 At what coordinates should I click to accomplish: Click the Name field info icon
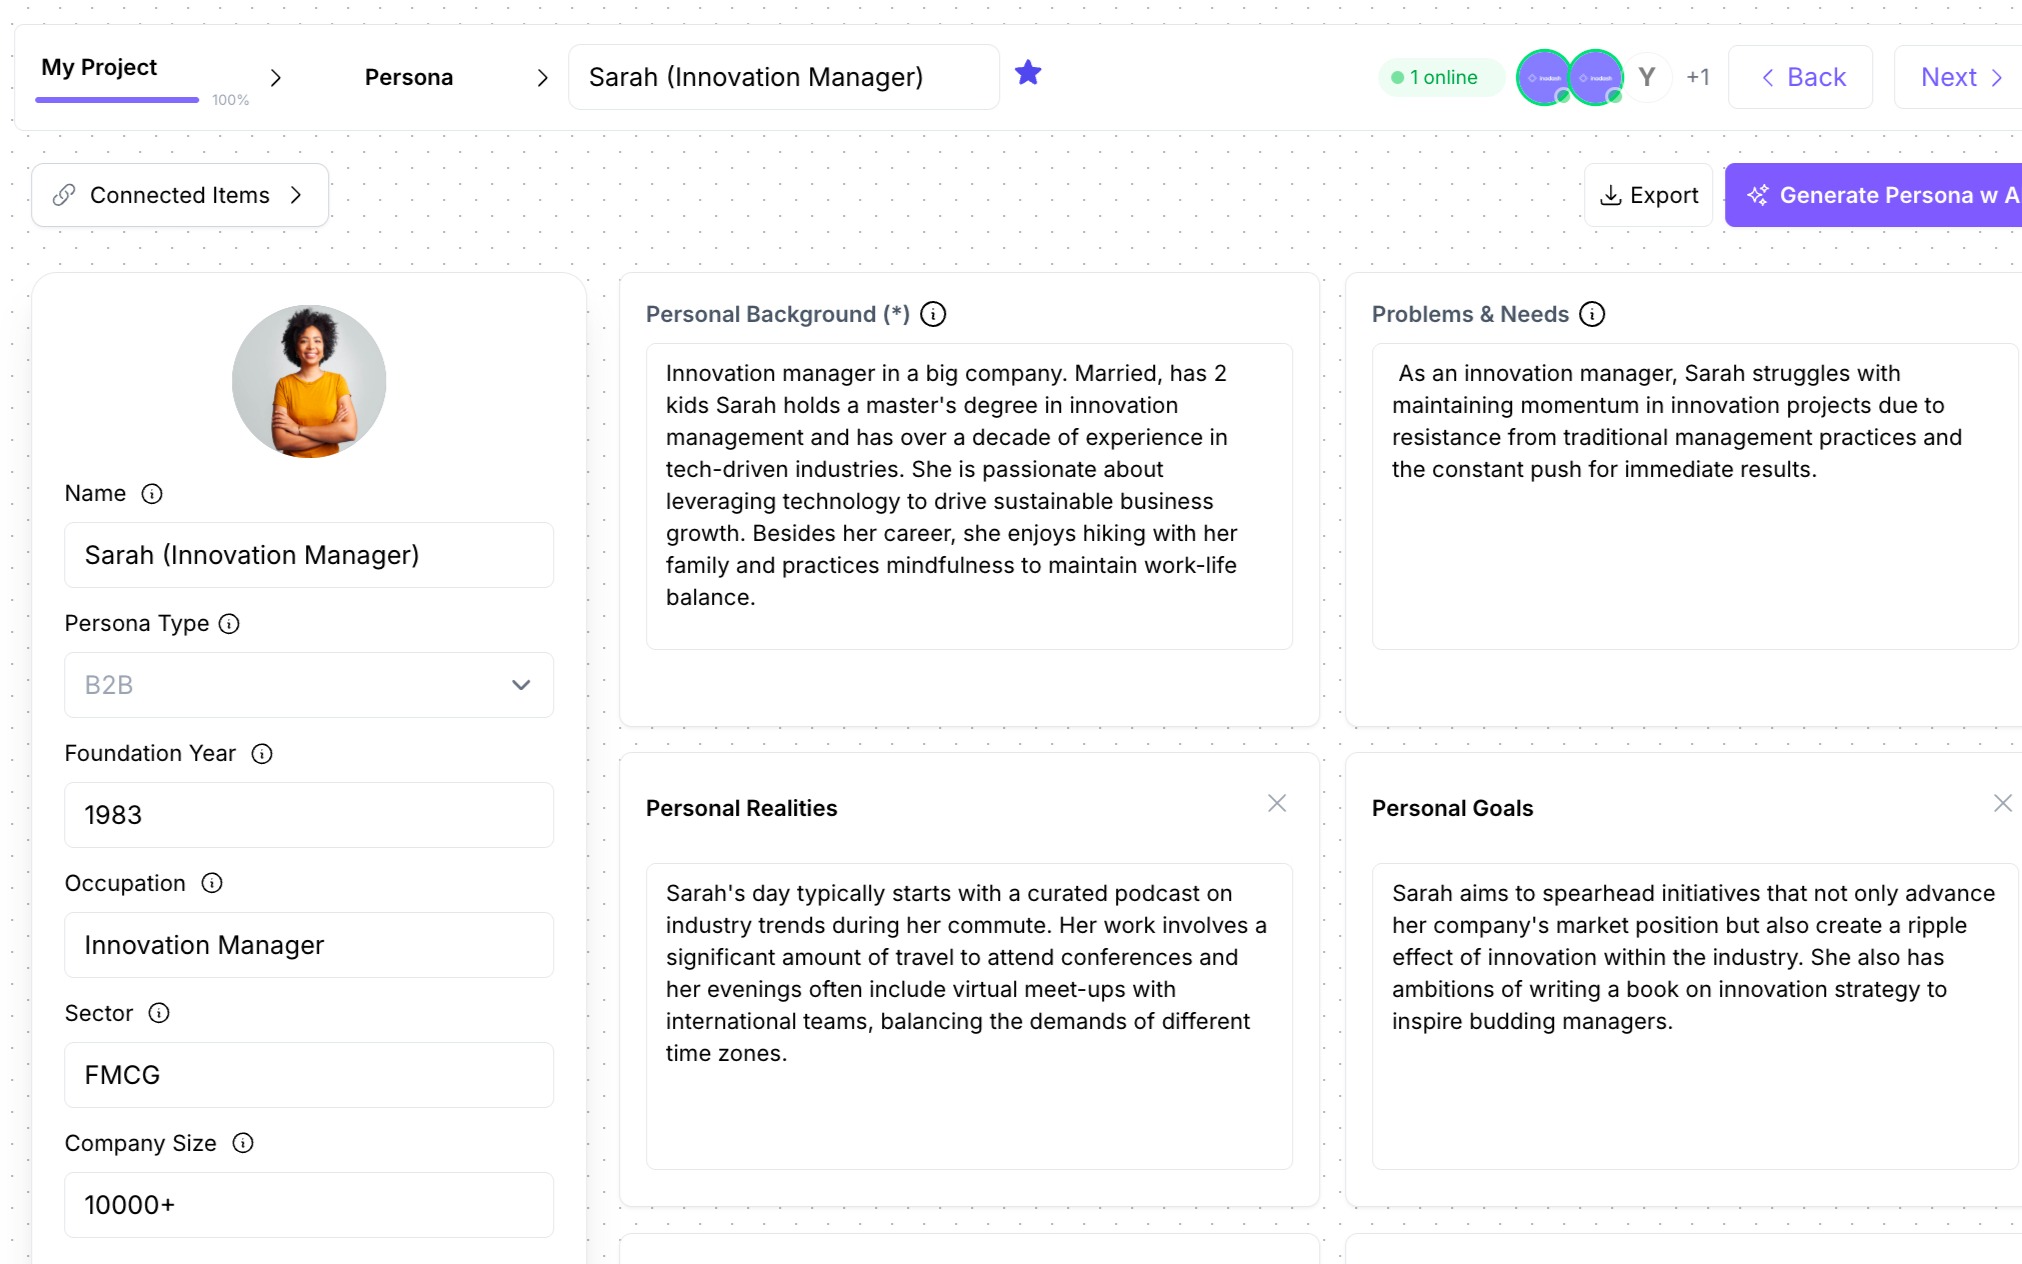click(152, 494)
